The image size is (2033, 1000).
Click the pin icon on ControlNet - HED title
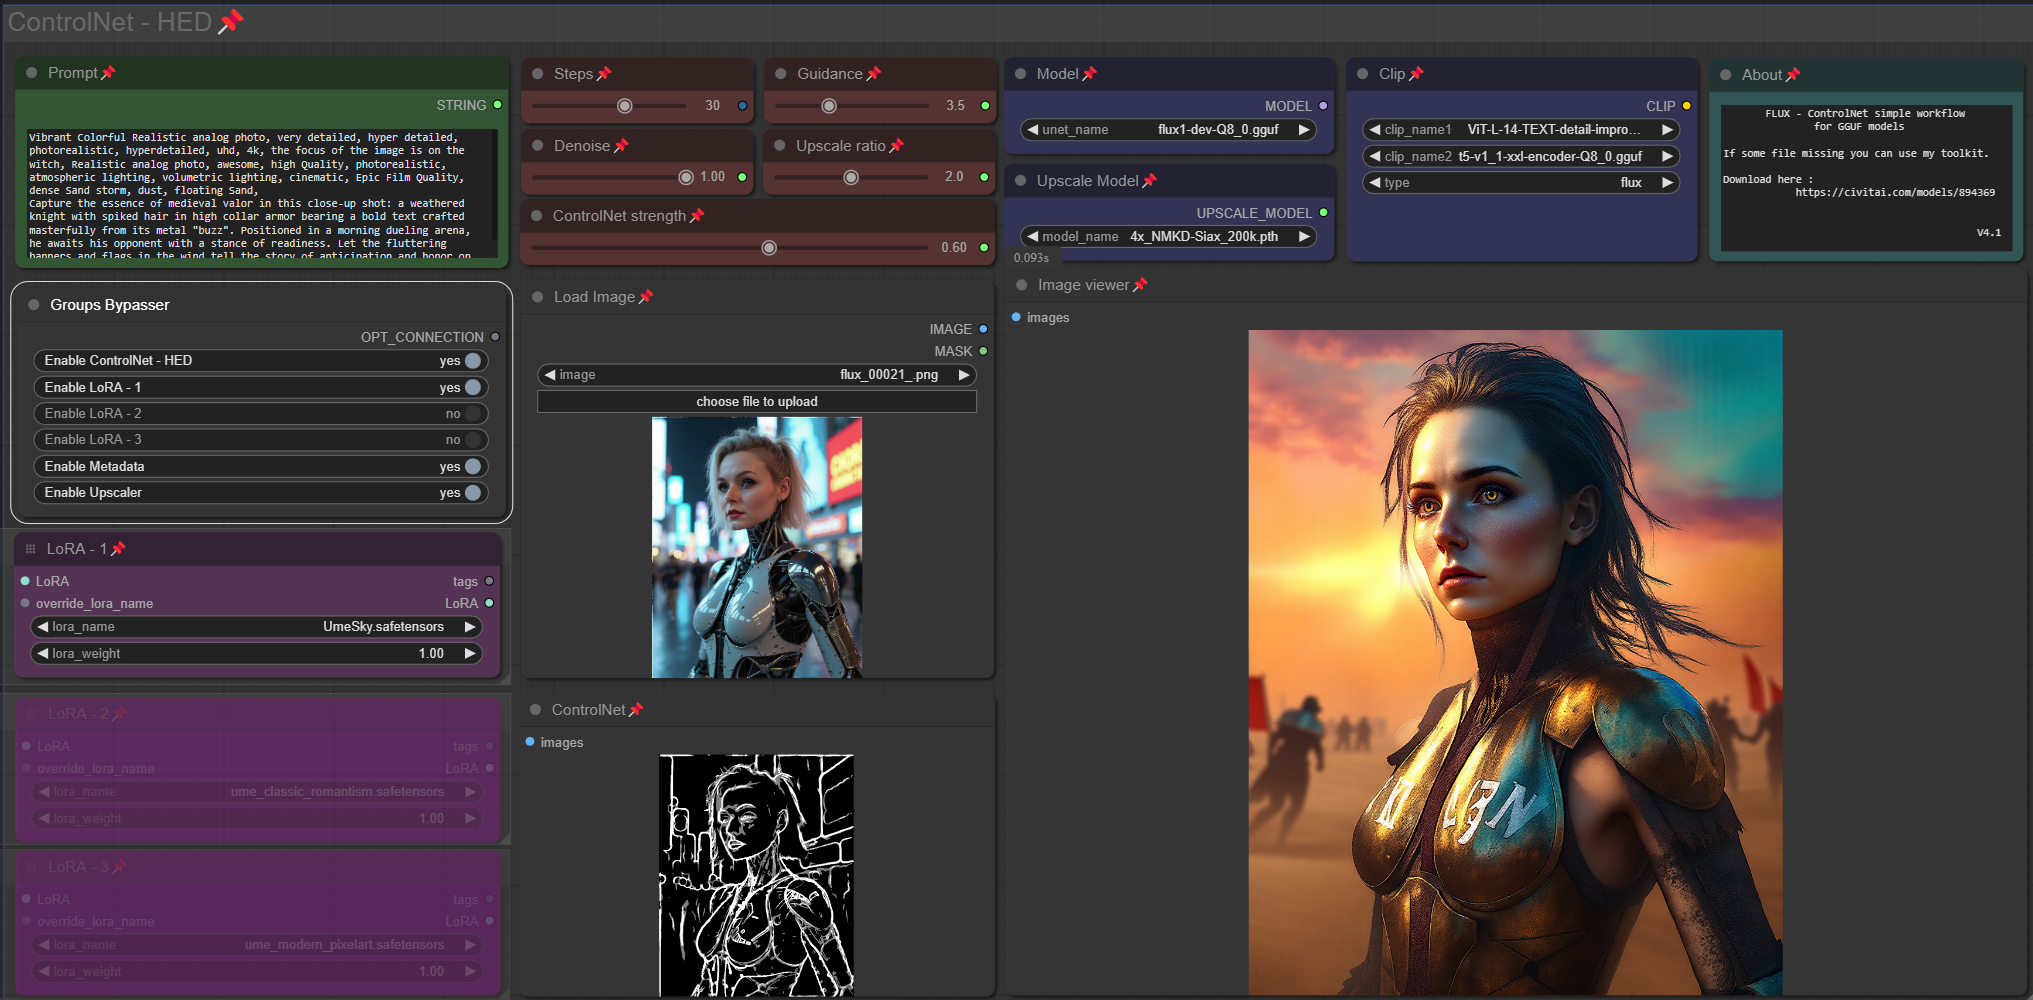click(x=231, y=21)
